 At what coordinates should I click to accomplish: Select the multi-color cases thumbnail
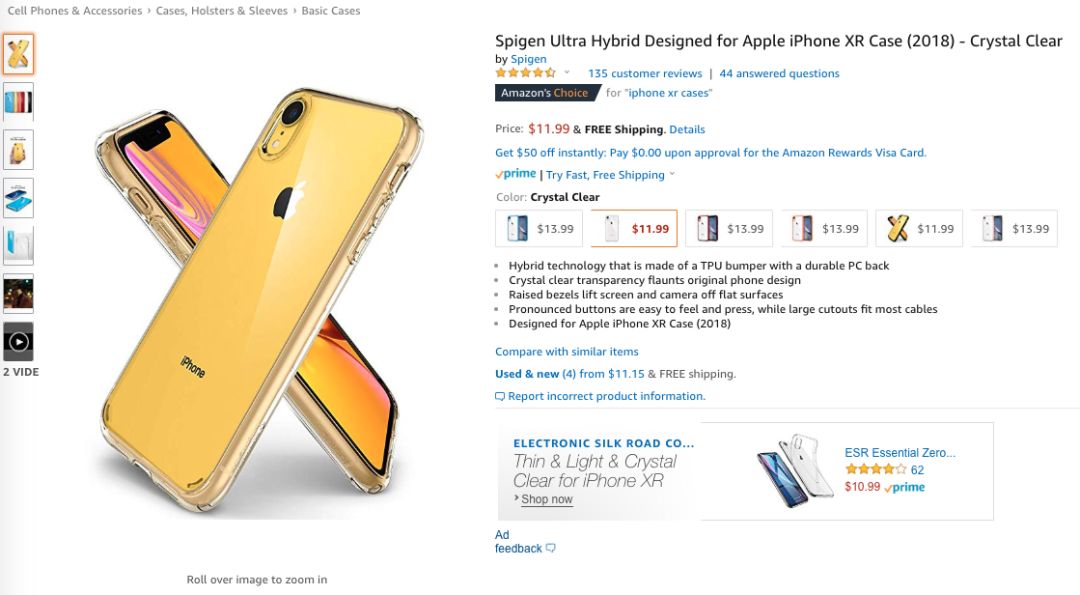[19, 102]
